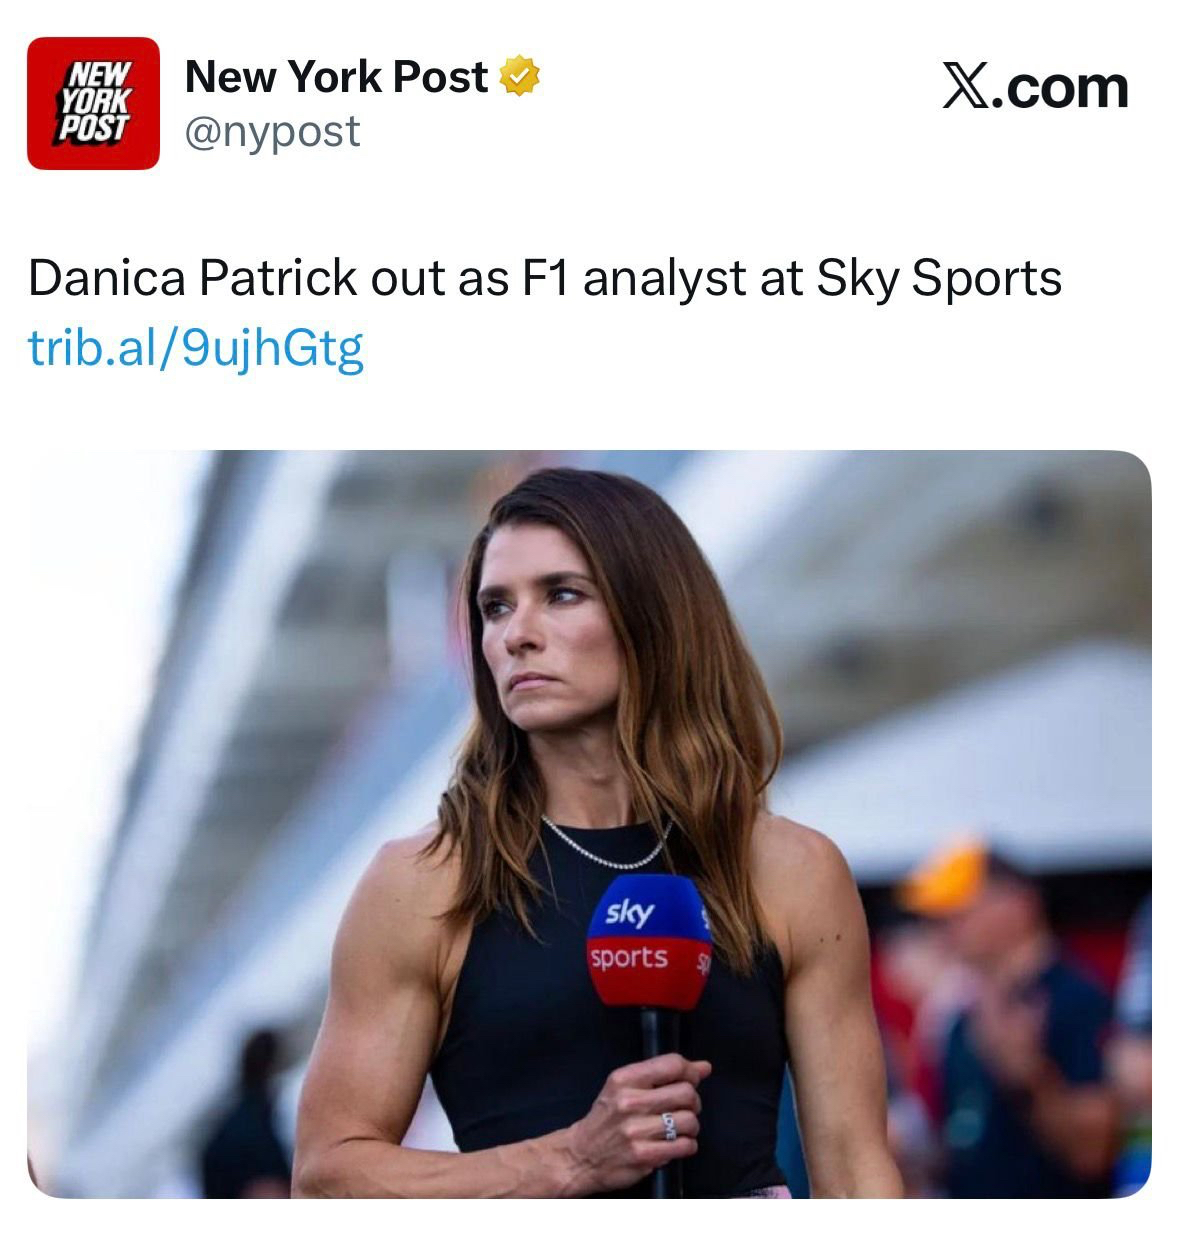Open the trib.al/9ujHGtg link
The image size is (1179, 1237).
(x=196, y=348)
